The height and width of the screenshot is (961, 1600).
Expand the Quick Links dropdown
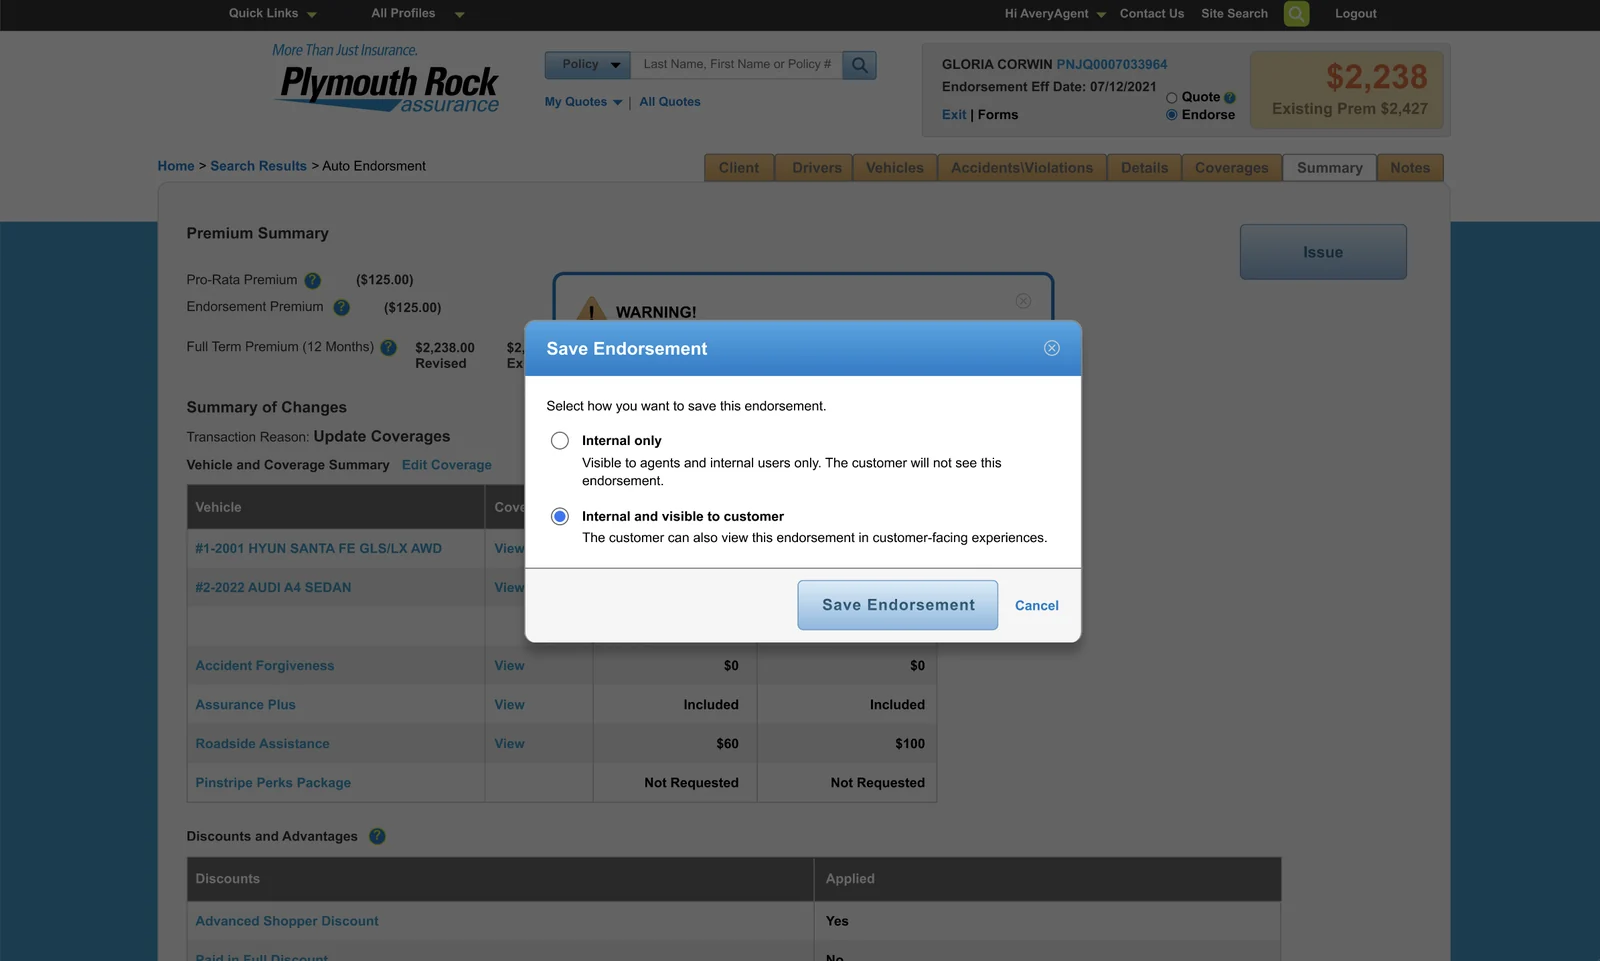pos(272,14)
